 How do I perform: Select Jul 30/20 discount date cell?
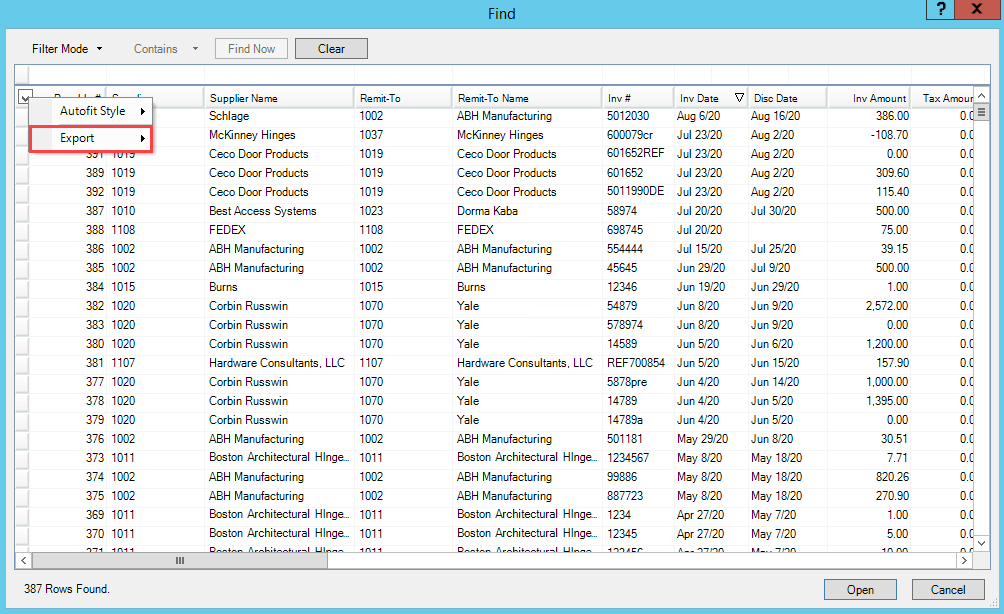point(788,211)
